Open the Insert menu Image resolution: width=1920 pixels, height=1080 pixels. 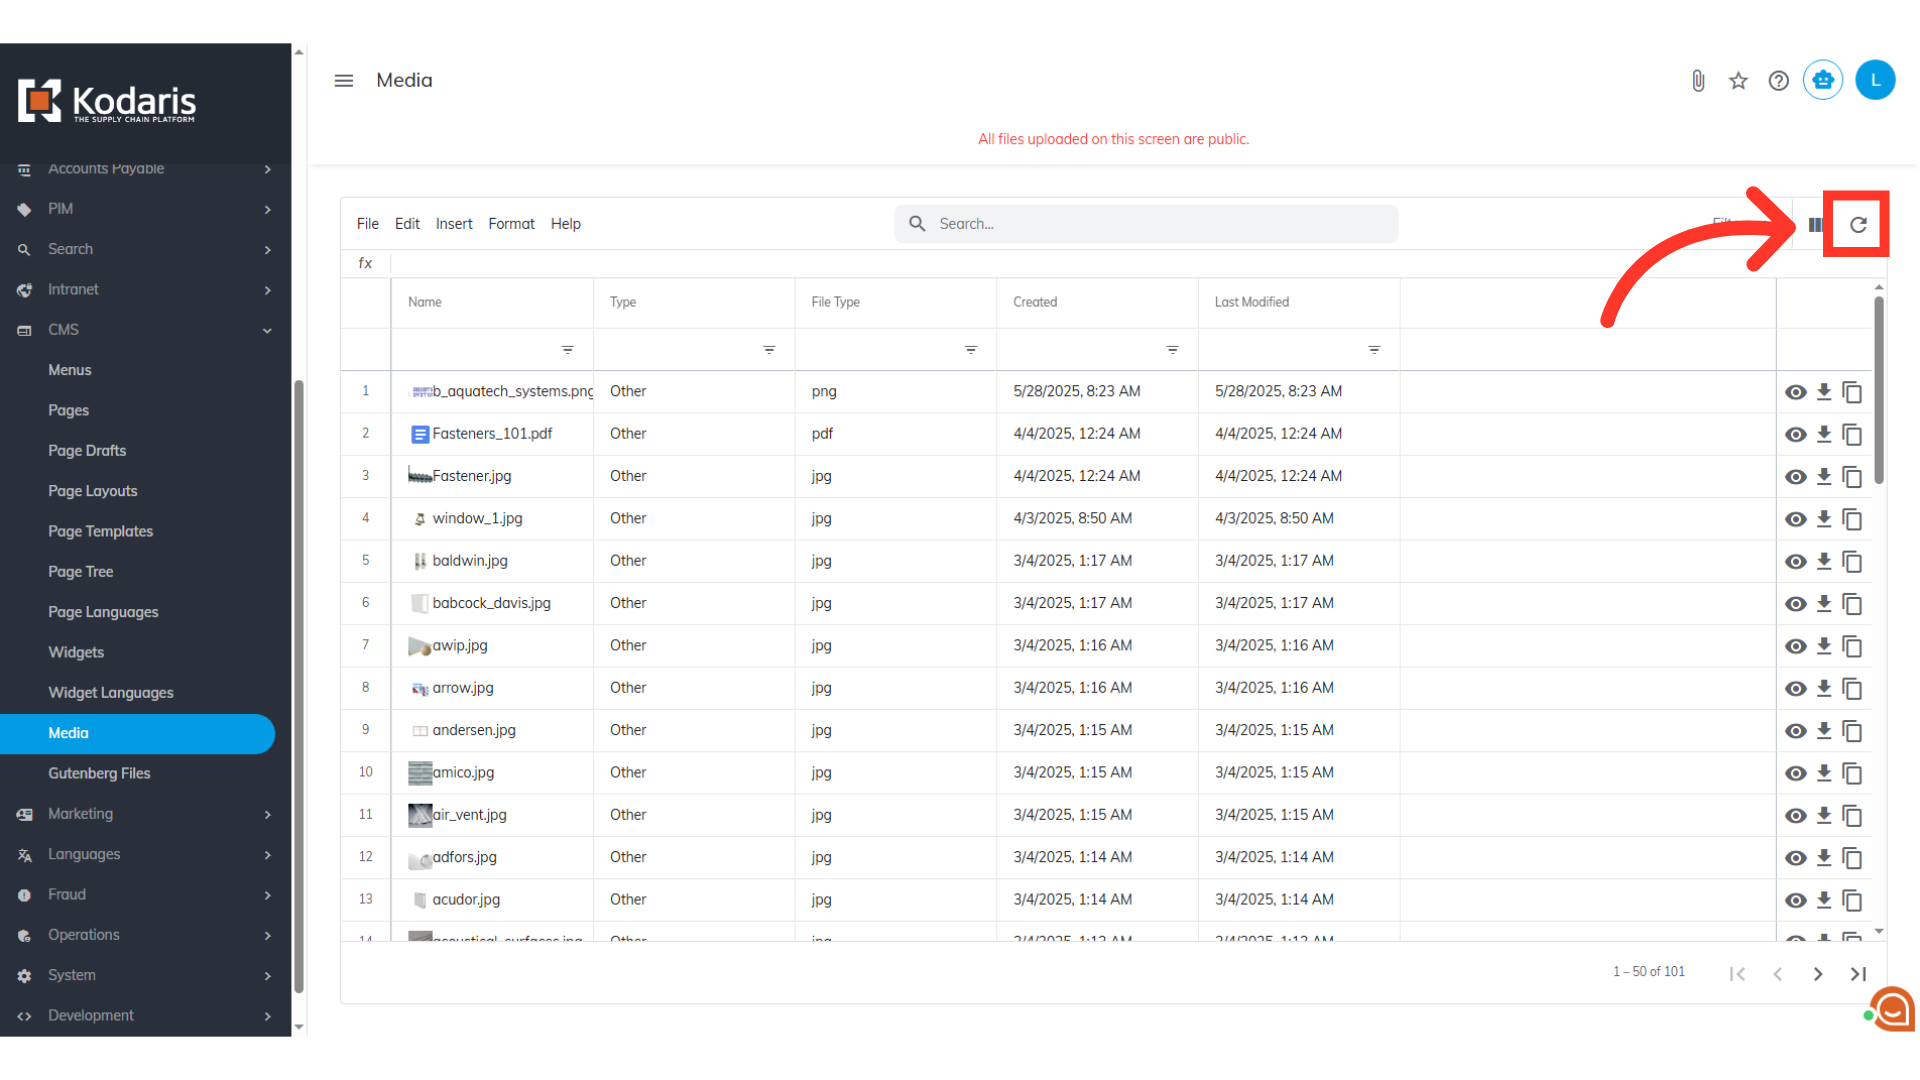453,224
